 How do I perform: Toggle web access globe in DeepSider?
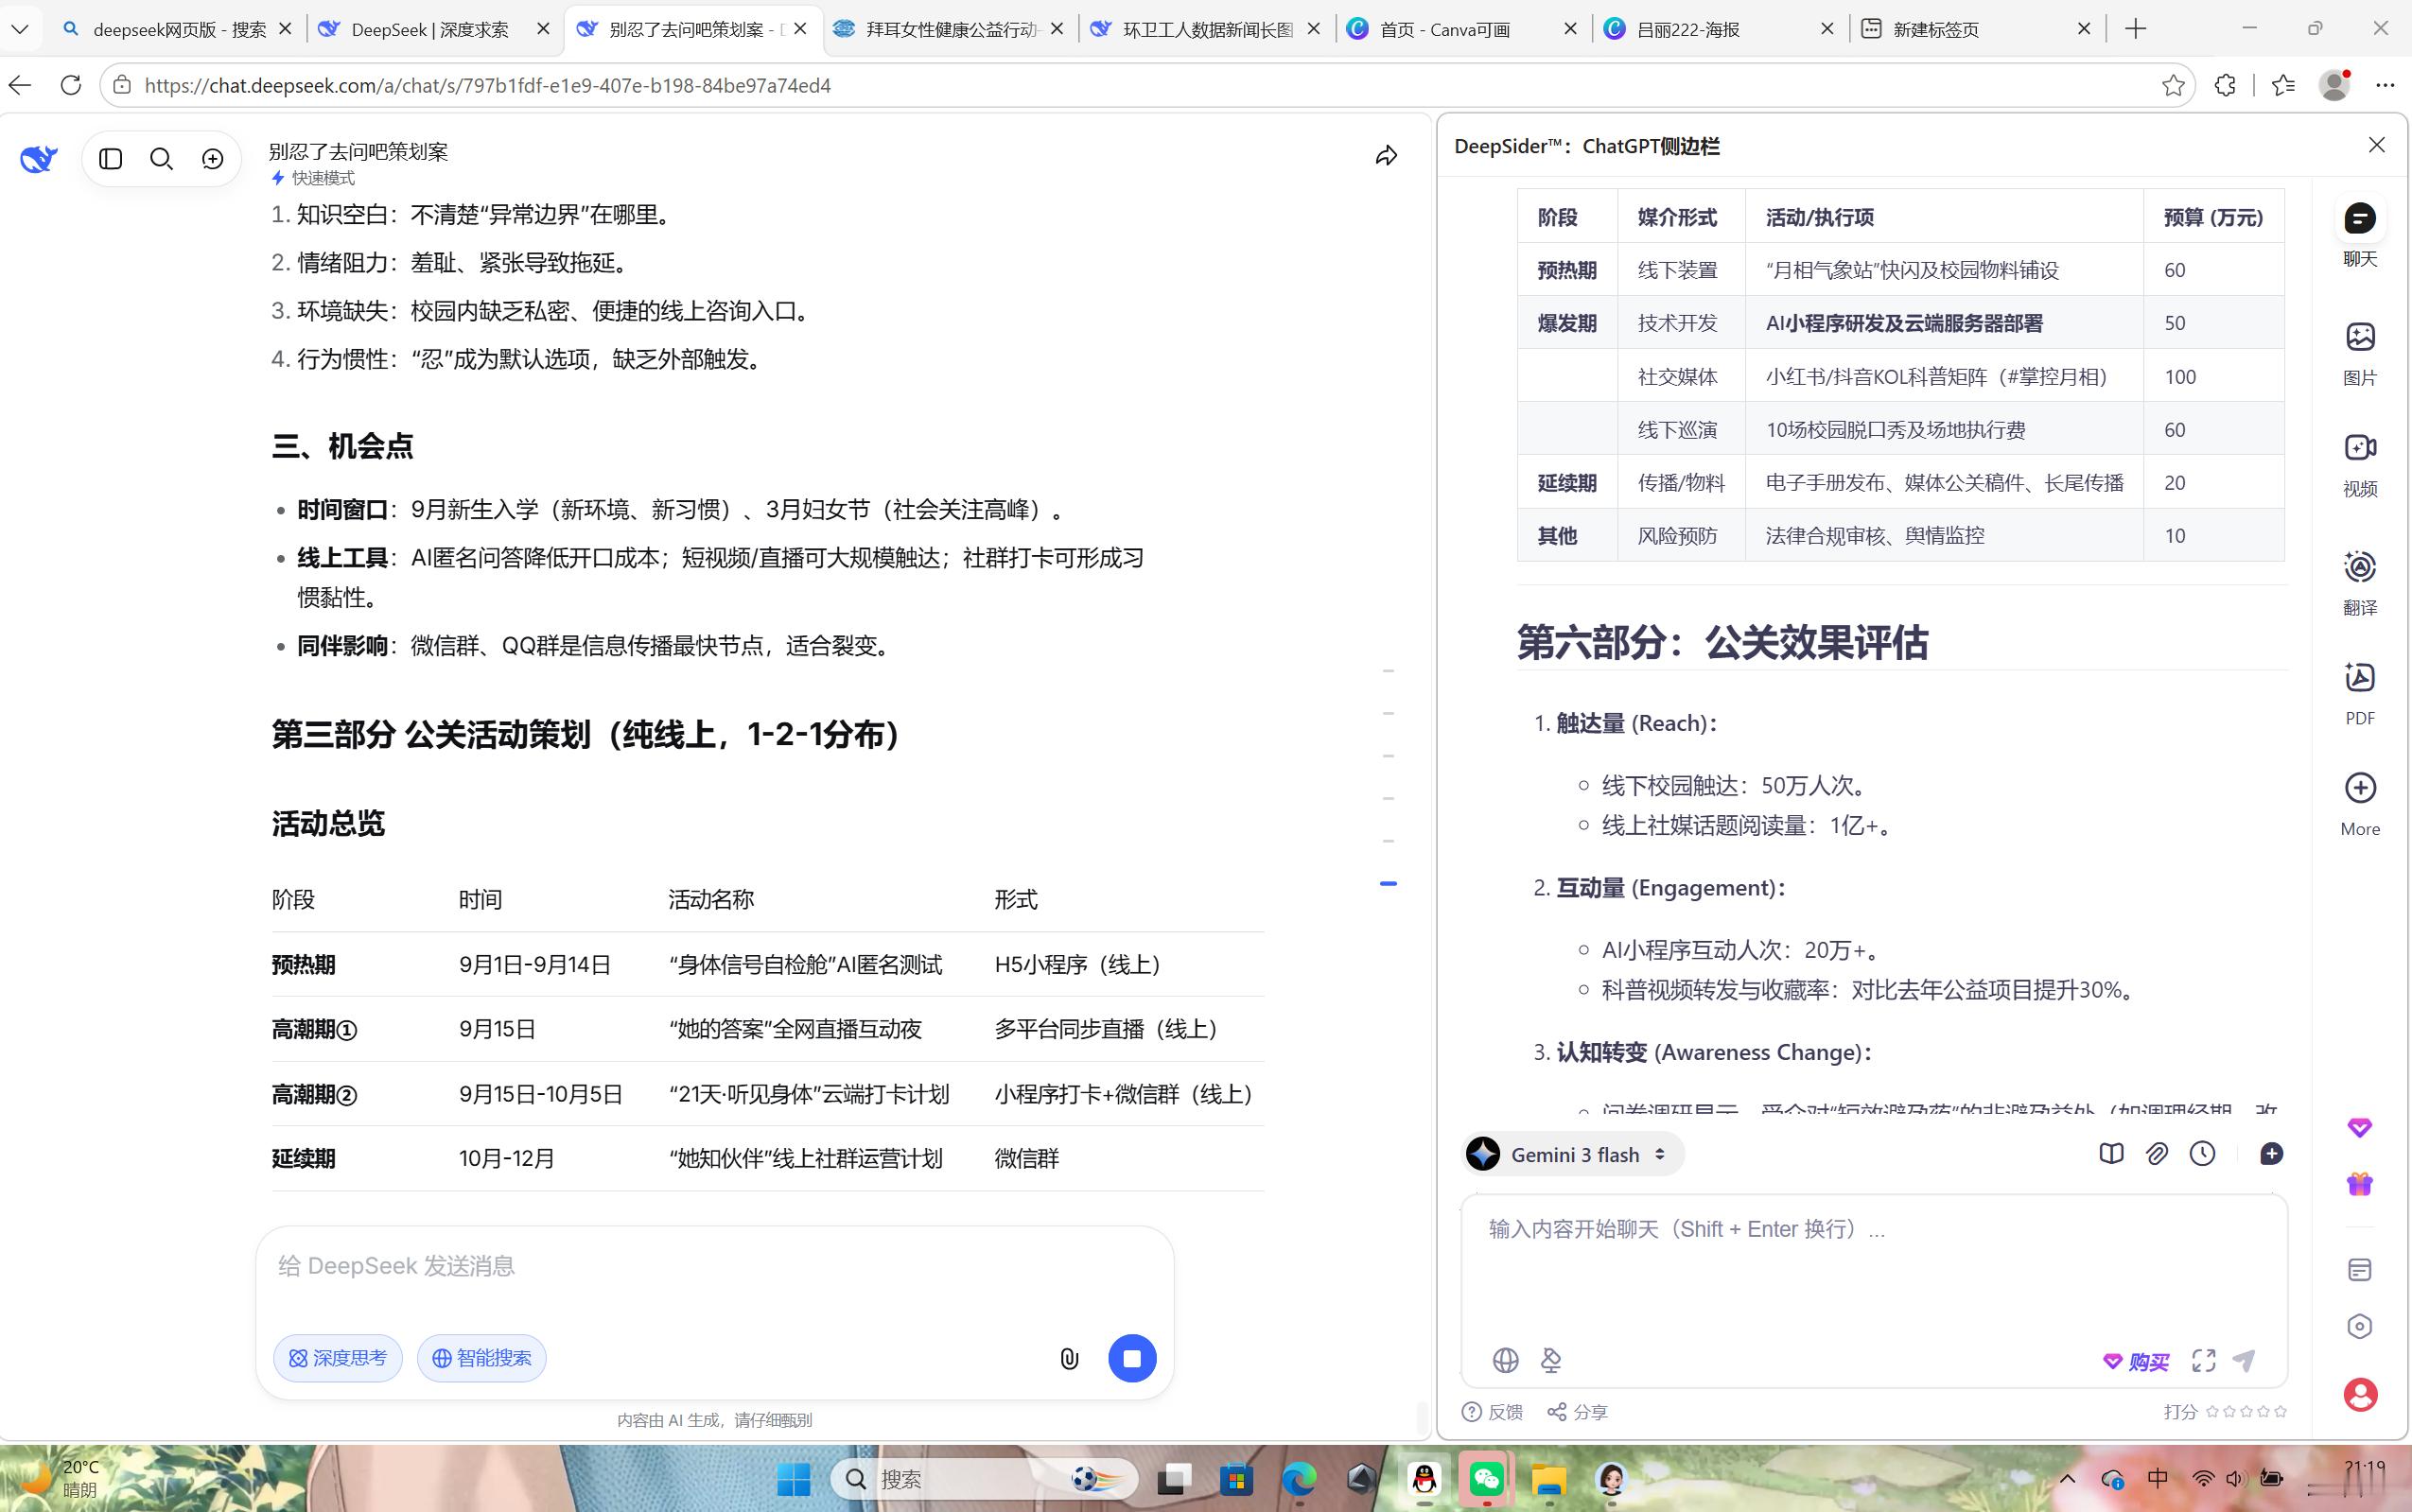[x=1505, y=1360]
